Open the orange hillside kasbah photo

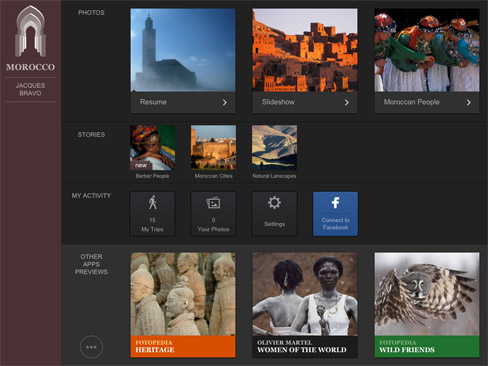coord(305,50)
